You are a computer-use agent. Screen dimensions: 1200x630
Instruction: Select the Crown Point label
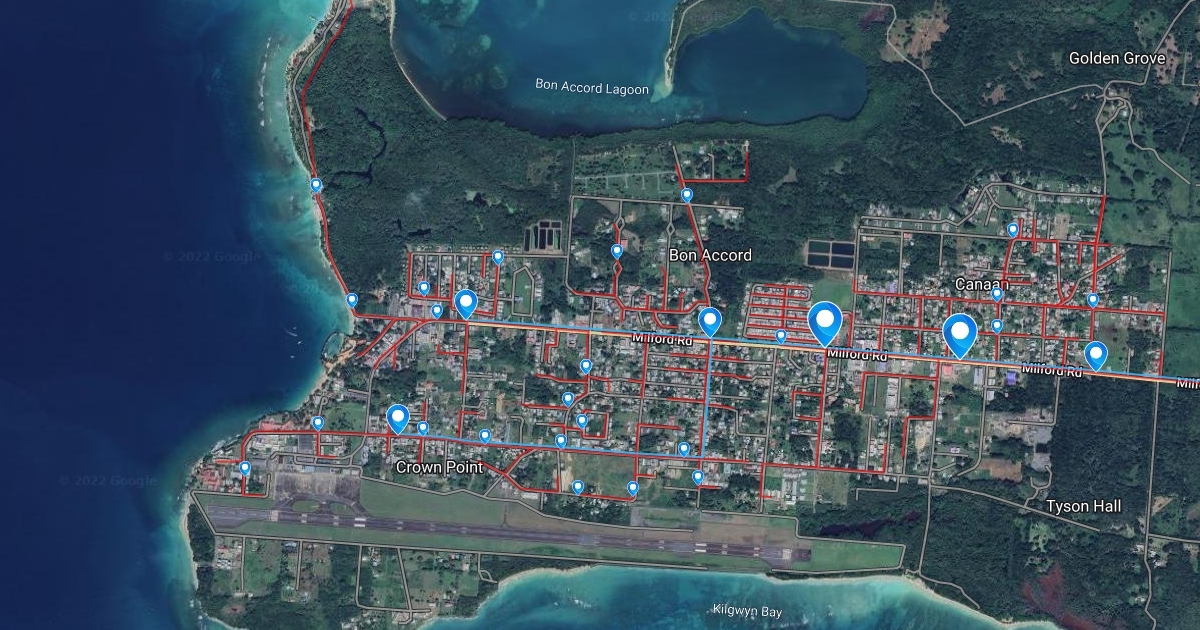[439, 467]
